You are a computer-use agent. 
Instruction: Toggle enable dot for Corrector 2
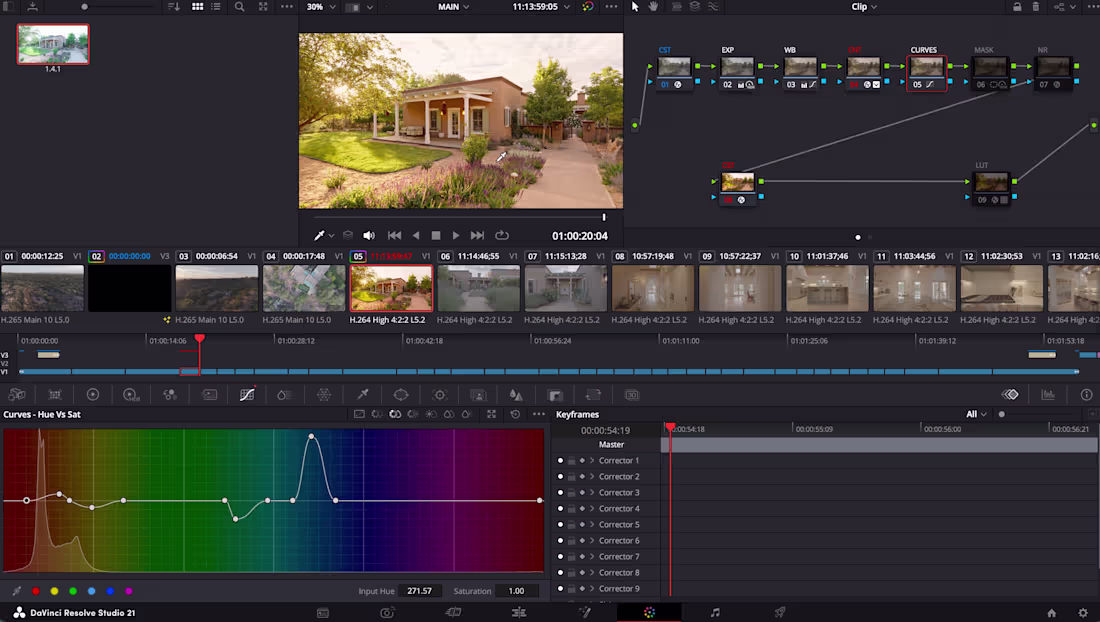[x=560, y=477]
